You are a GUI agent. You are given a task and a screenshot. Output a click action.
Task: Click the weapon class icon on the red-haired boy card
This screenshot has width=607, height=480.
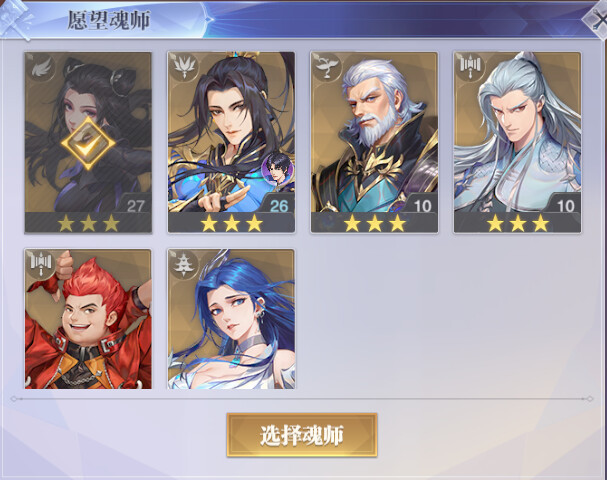click(x=41, y=265)
